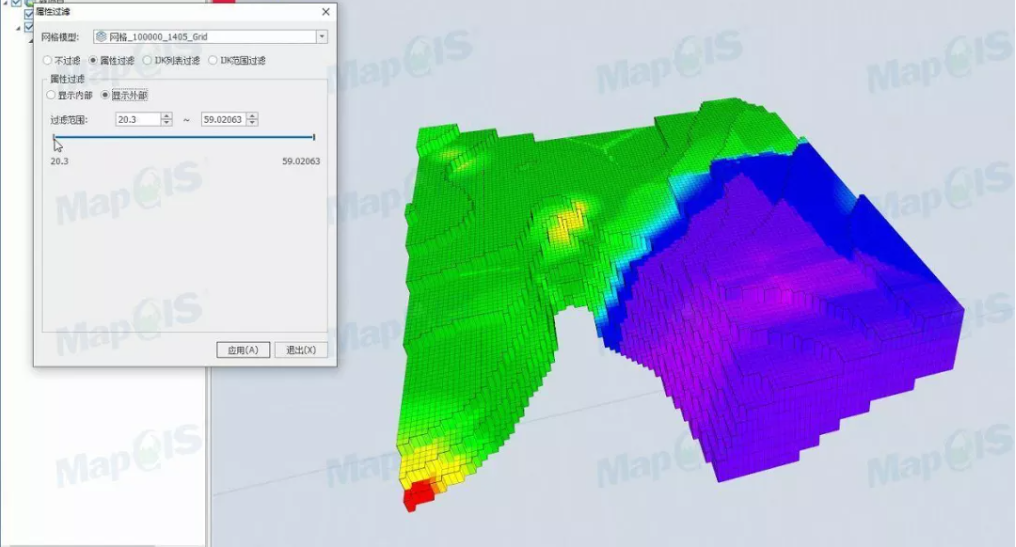Click the 应用(A) apply button
Viewport: 1016px width, 547px height.
tap(243, 350)
